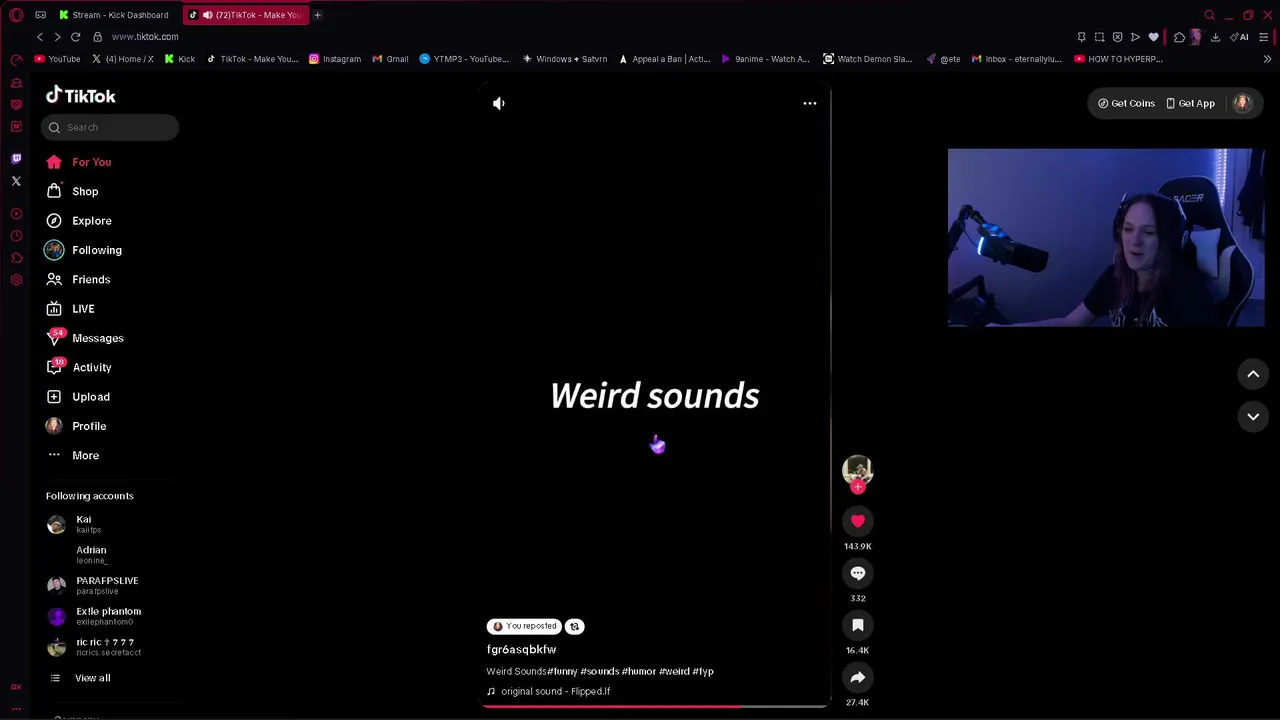Click the You reposted badge
Viewport: 1280px width, 720px height.
524,626
